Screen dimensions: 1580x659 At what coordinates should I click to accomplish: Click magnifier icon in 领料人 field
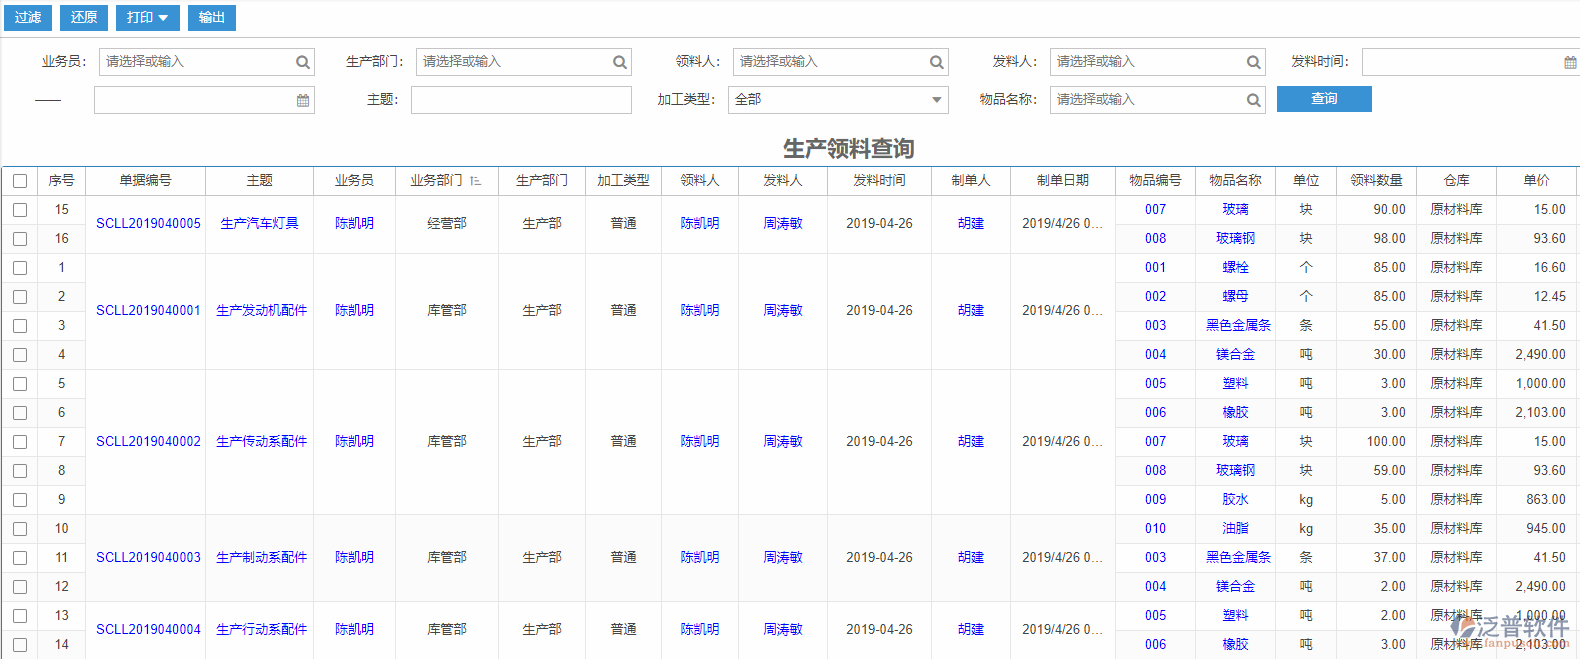936,62
